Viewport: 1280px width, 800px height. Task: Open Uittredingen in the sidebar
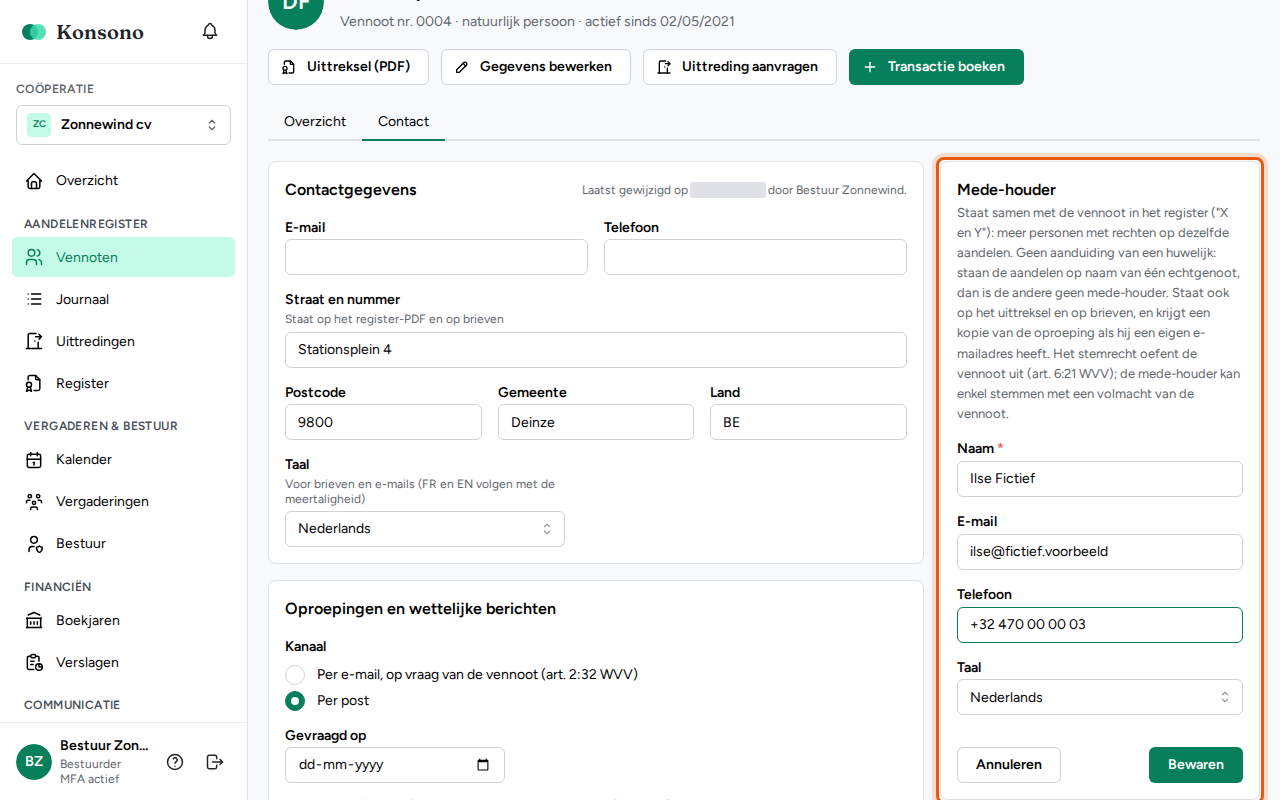tap(123, 341)
